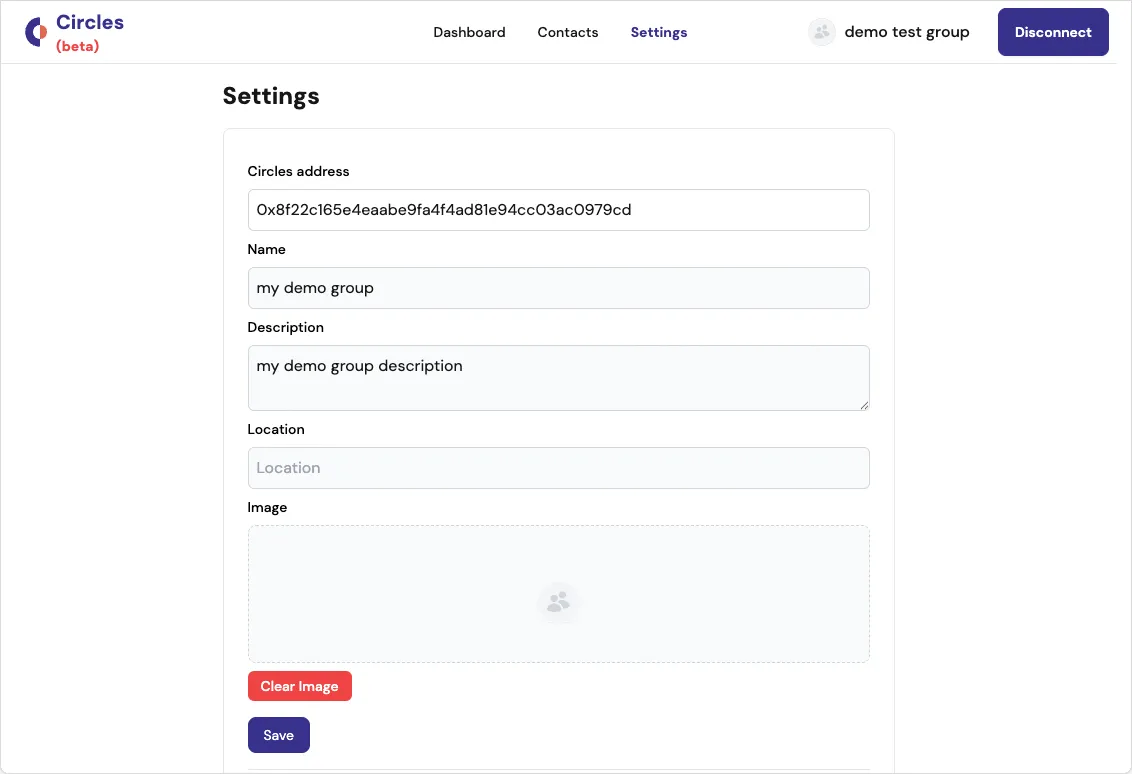Image resolution: width=1132 pixels, height=774 pixels.
Task: Click the red Clear Image button
Action: point(299,686)
